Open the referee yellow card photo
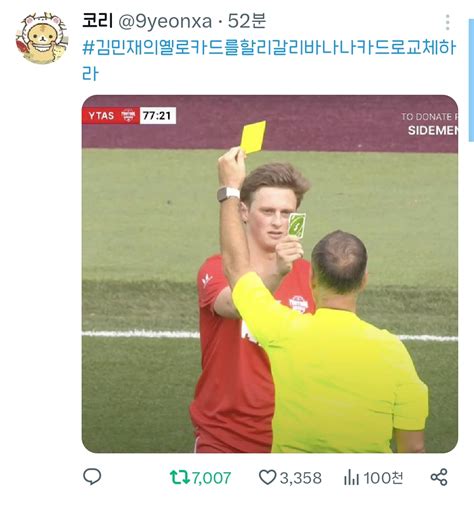 point(270,274)
